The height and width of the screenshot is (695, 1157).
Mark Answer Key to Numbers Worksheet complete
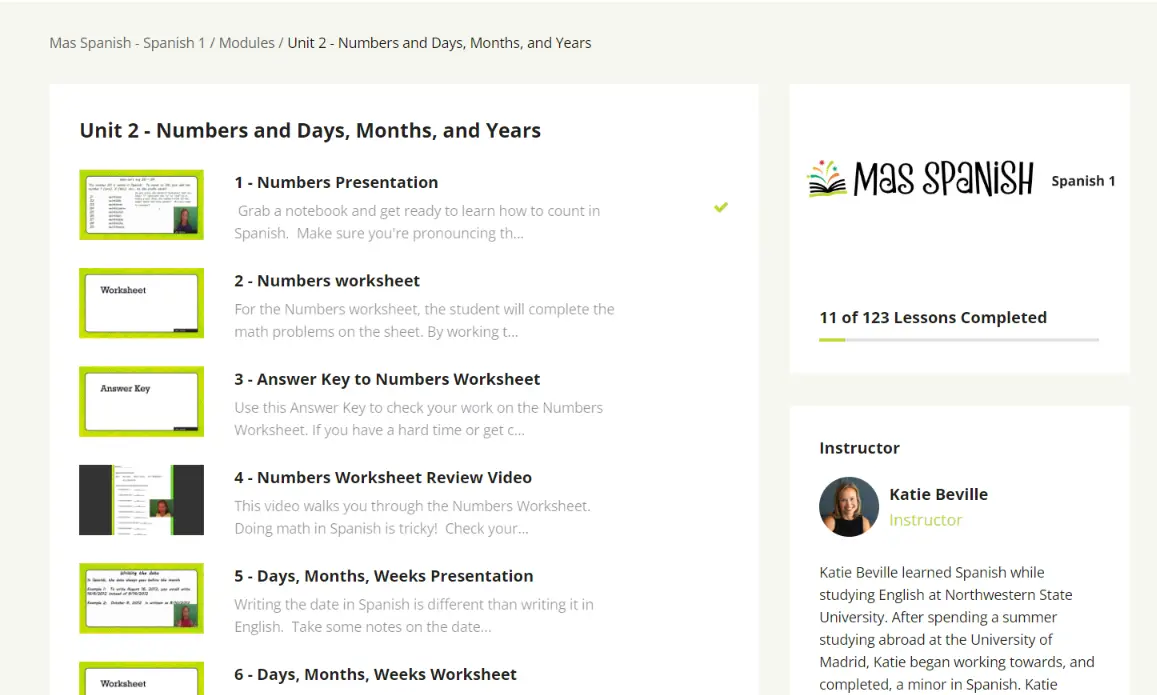(720, 404)
